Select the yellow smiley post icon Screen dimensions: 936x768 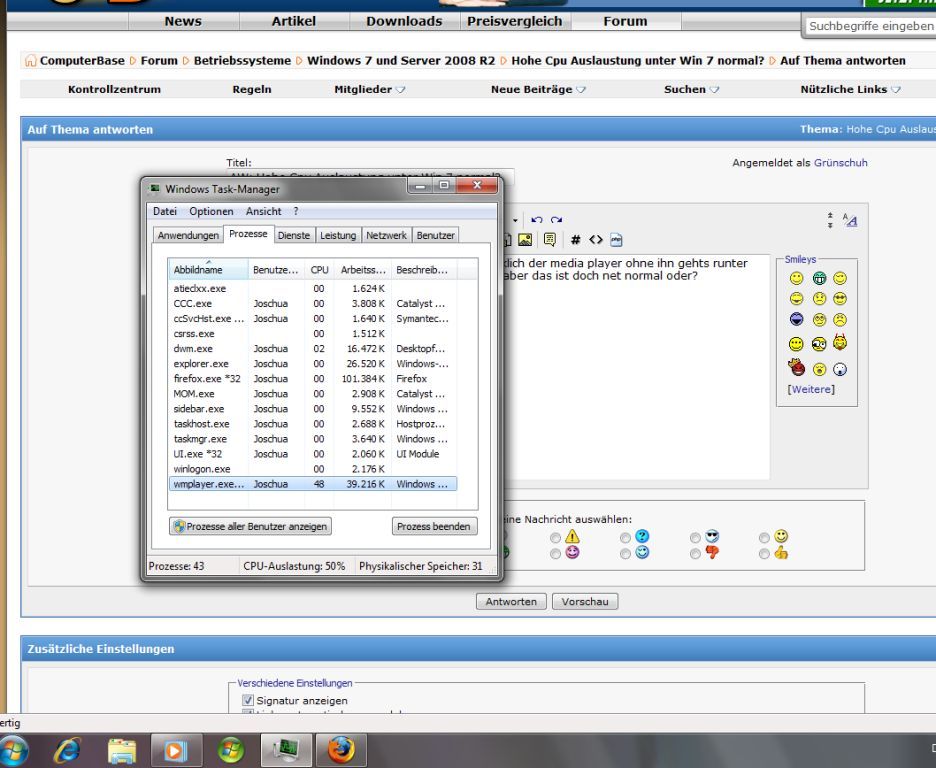point(781,536)
